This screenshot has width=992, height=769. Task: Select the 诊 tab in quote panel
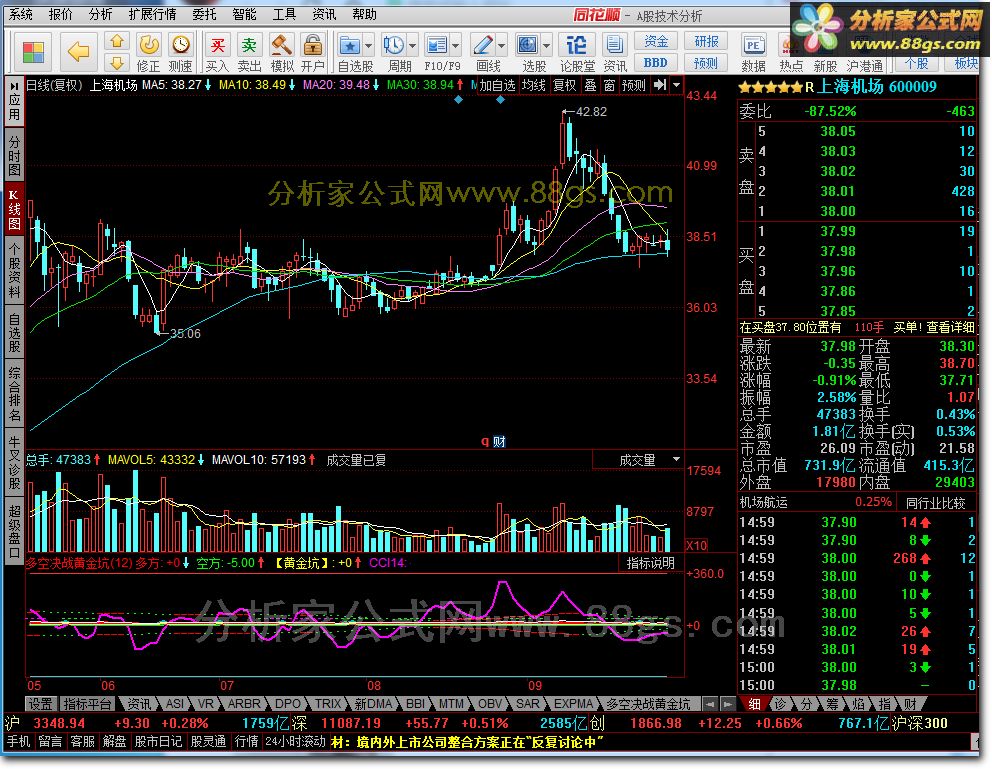780,703
